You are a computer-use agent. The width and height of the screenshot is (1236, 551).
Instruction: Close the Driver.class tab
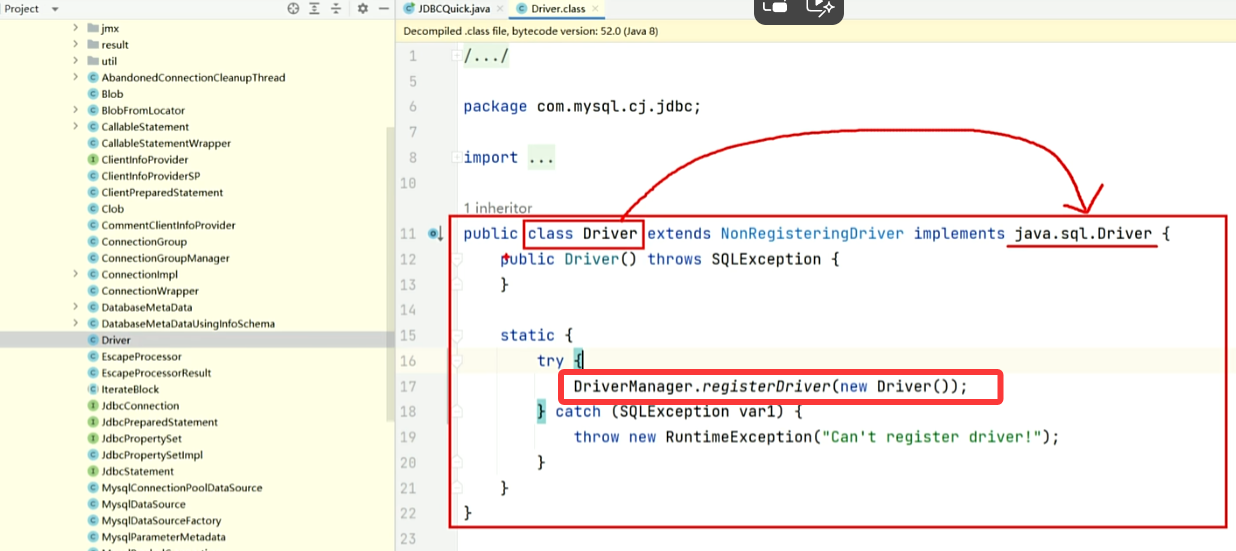(x=596, y=8)
